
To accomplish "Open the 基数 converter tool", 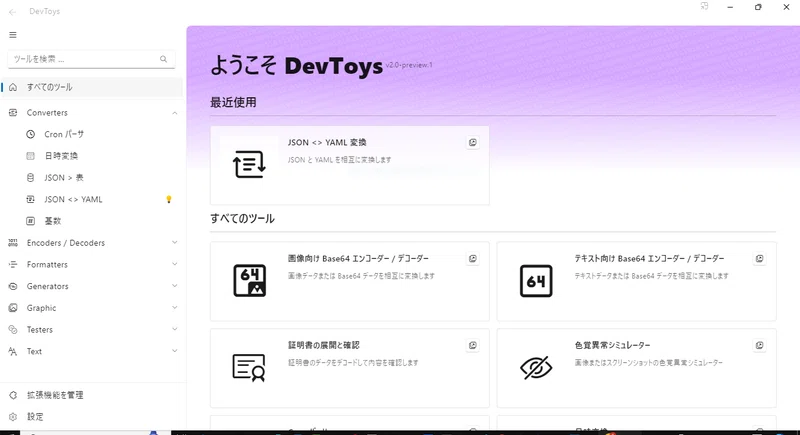I will tap(92, 221).
